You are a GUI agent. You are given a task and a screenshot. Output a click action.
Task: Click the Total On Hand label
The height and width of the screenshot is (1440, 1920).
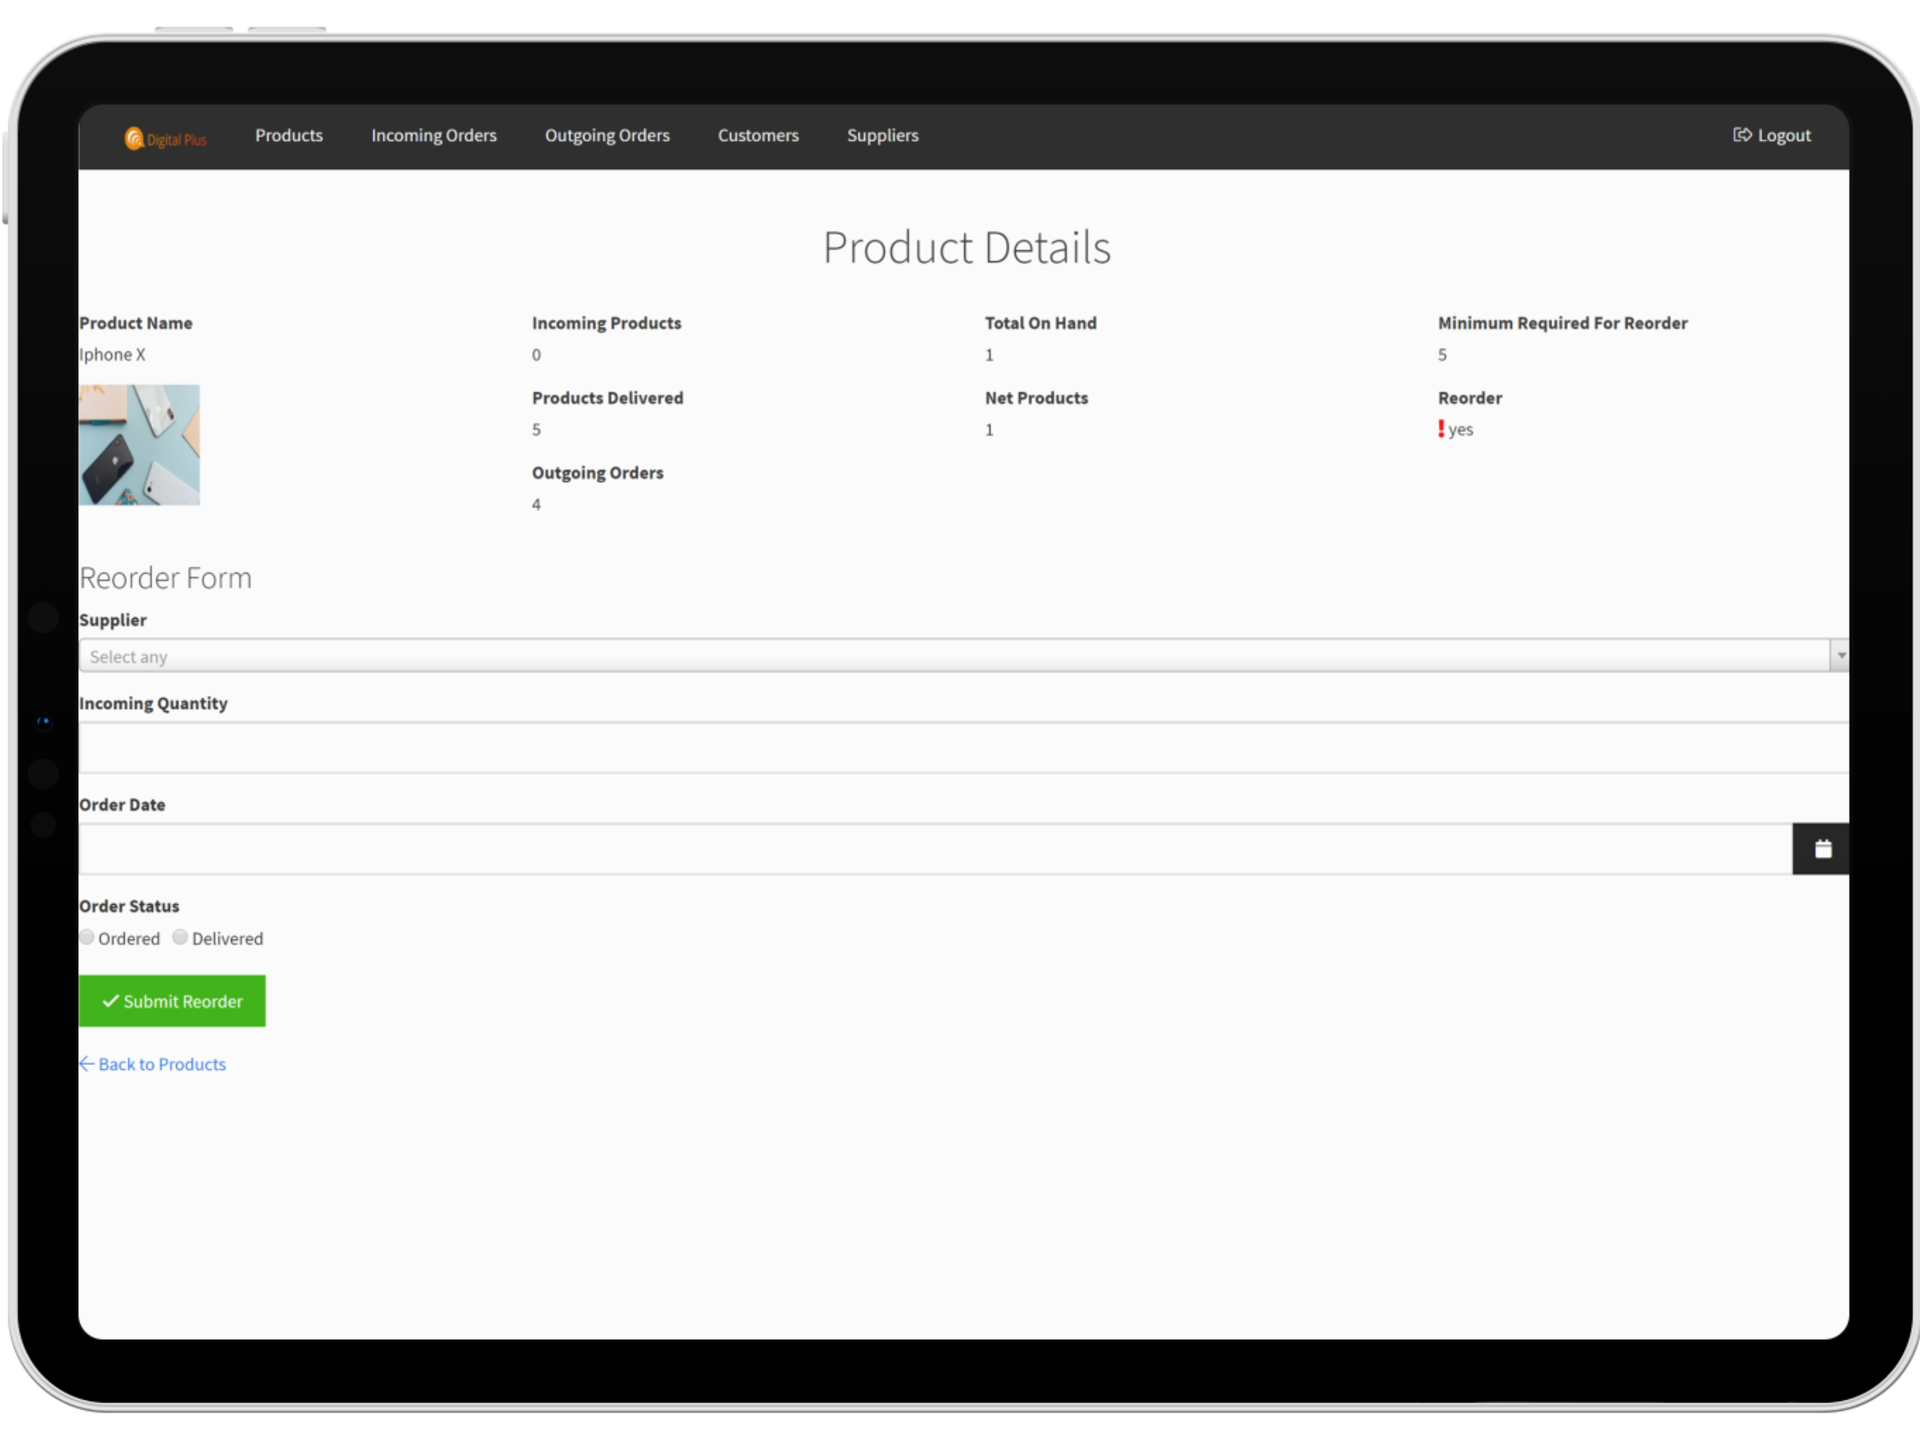click(x=1040, y=323)
